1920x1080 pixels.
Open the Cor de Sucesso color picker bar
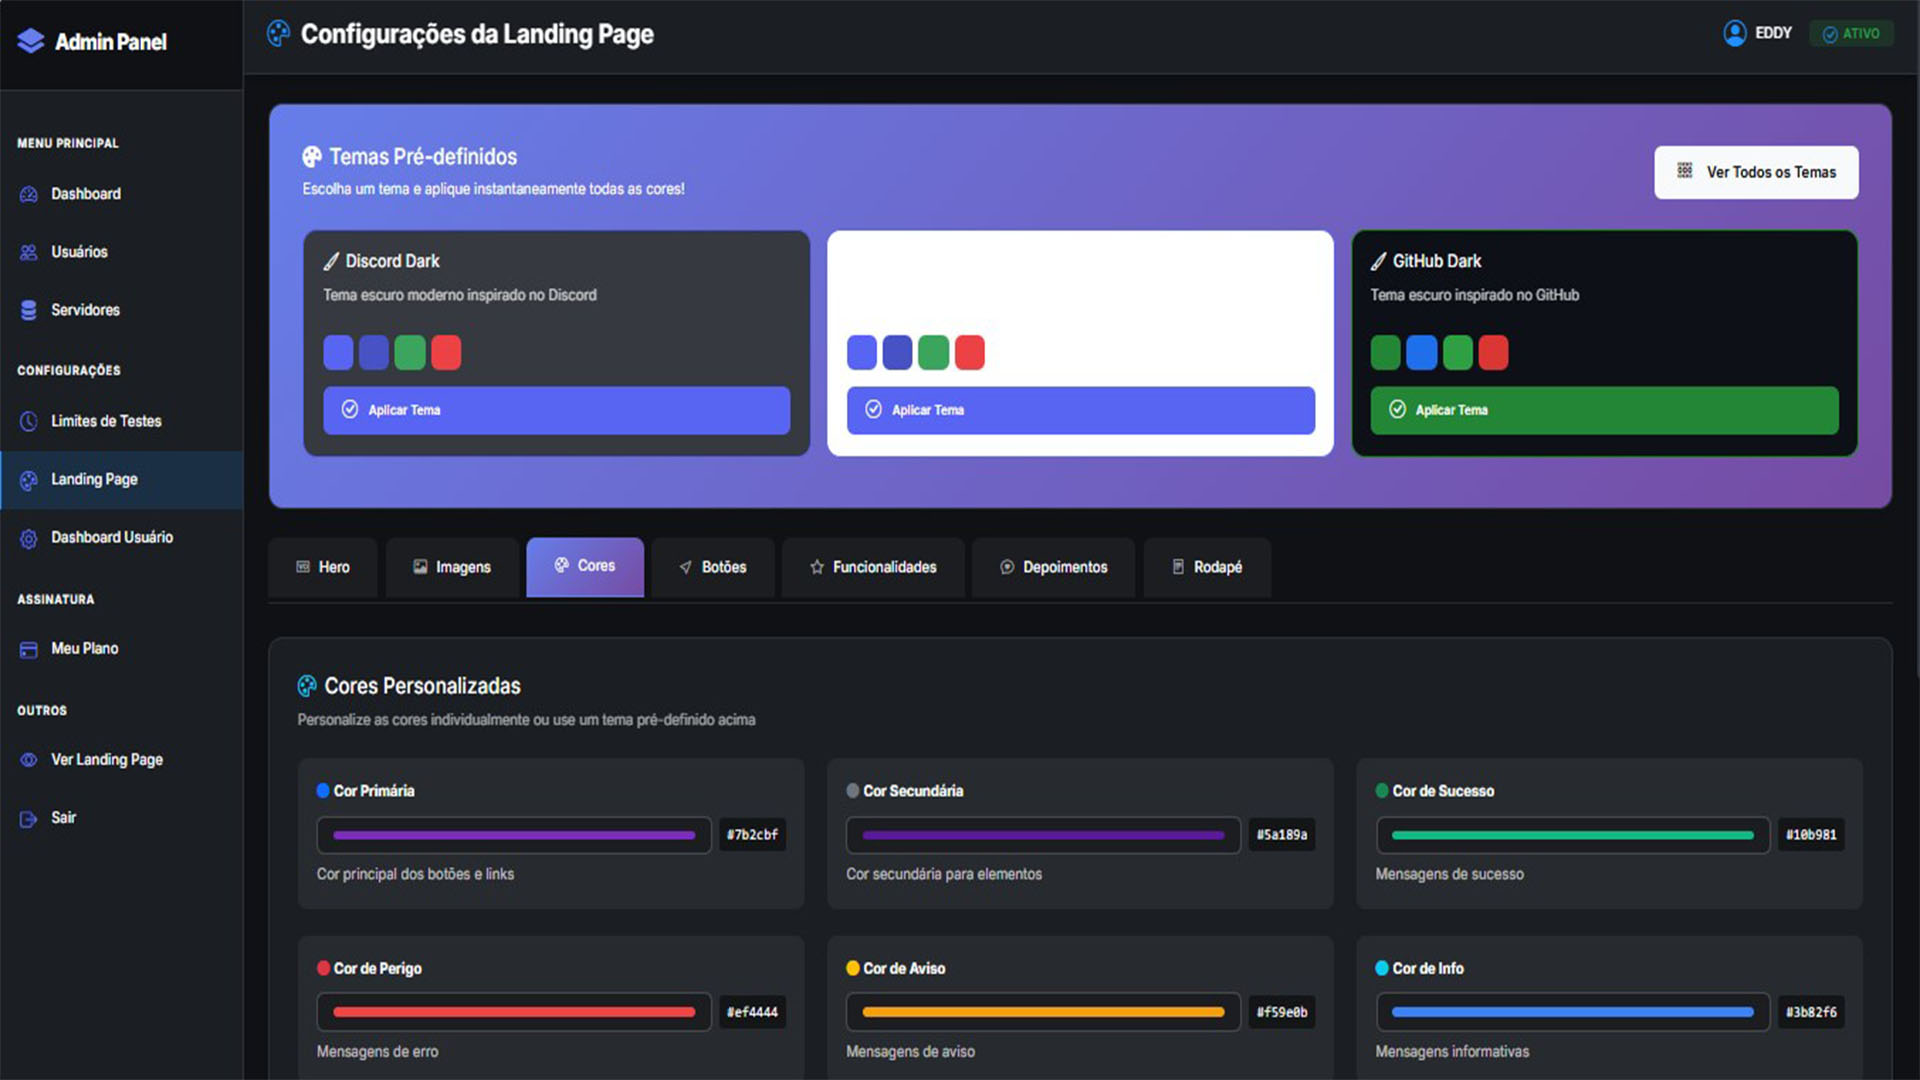point(1573,835)
